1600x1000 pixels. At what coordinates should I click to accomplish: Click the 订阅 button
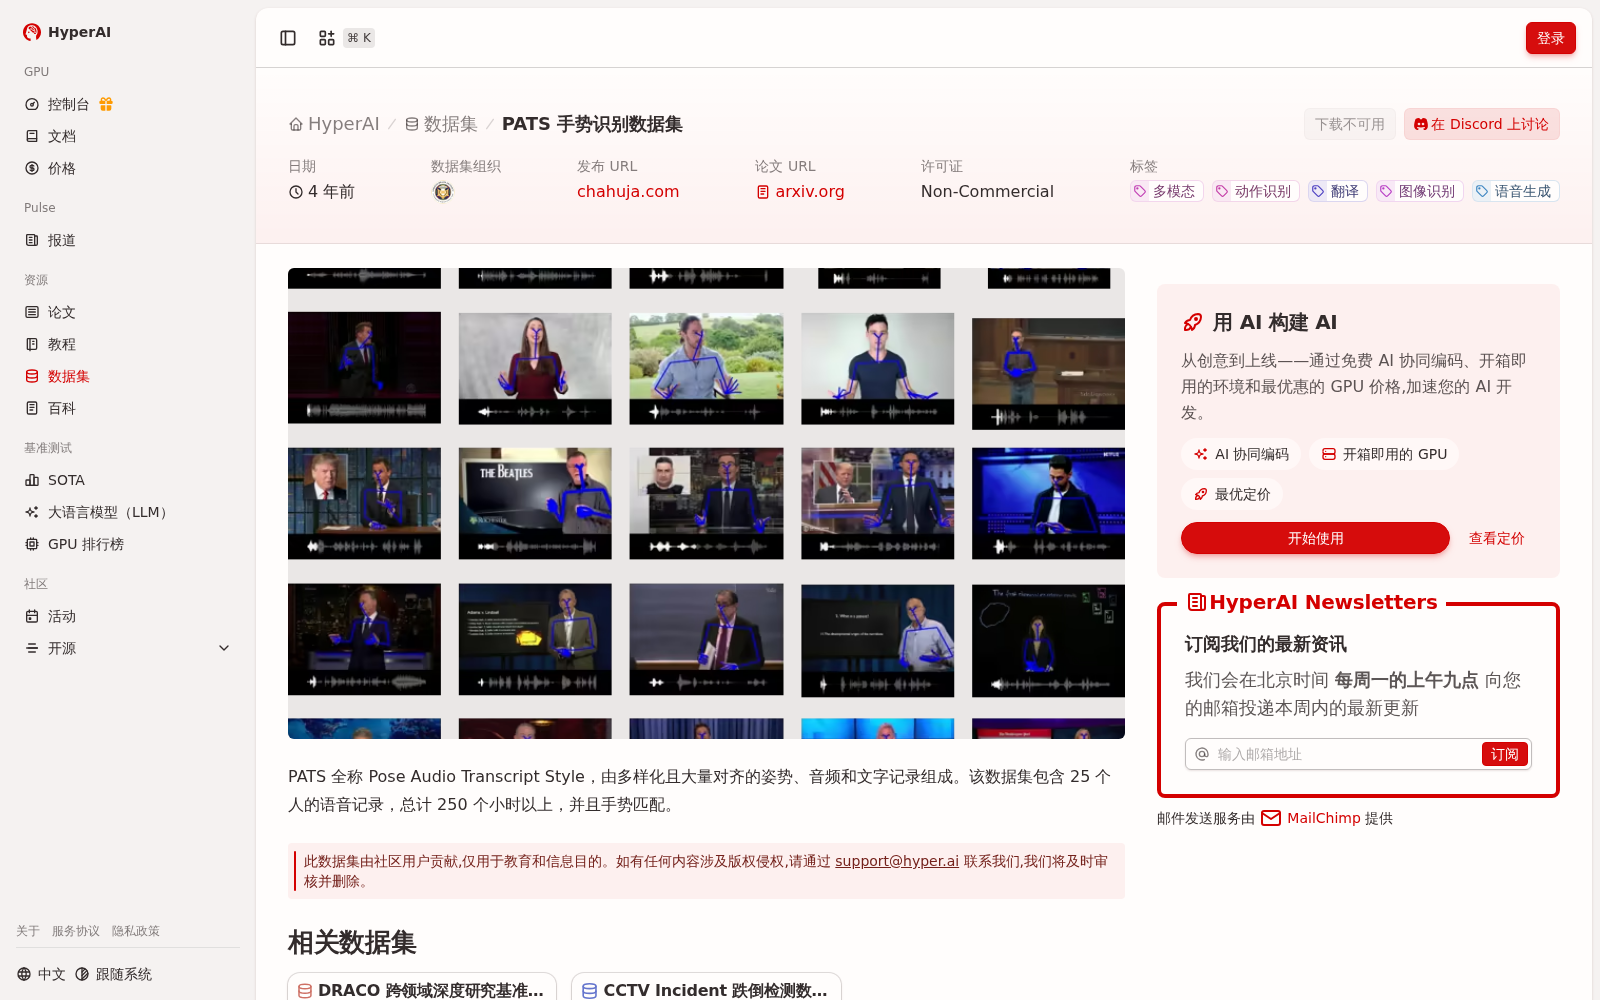coord(1504,754)
